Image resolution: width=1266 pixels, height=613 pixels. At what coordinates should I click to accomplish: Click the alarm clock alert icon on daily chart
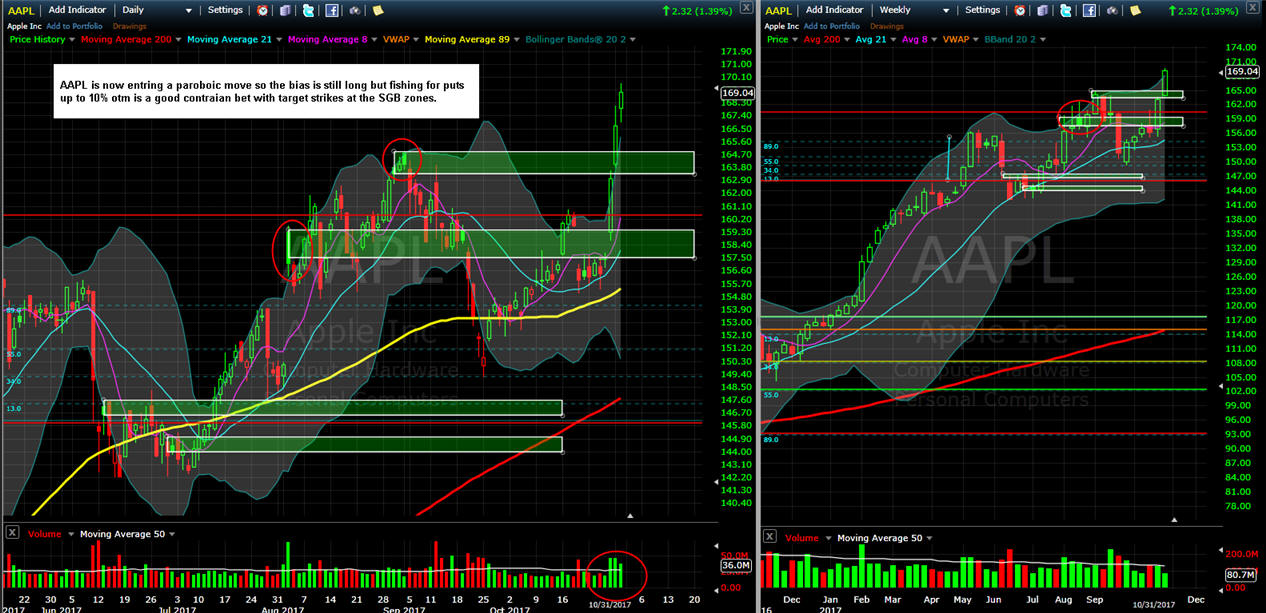pos(263,10)
